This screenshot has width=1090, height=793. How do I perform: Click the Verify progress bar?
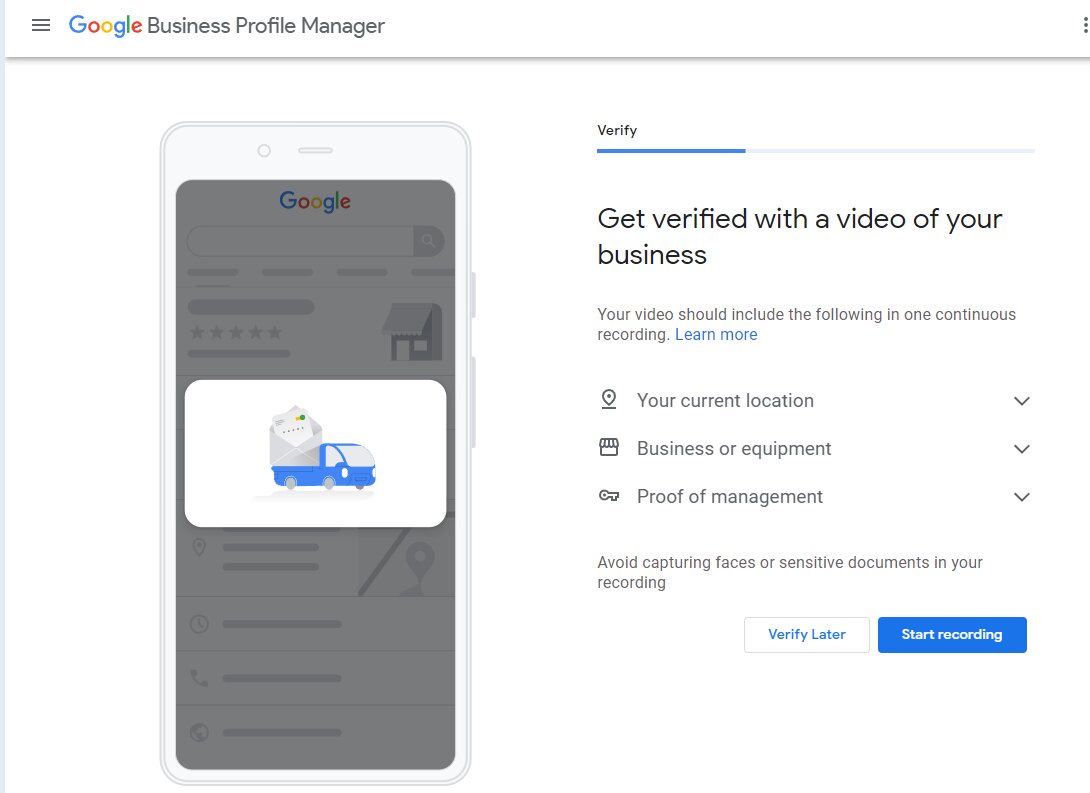tap(816, 151)
